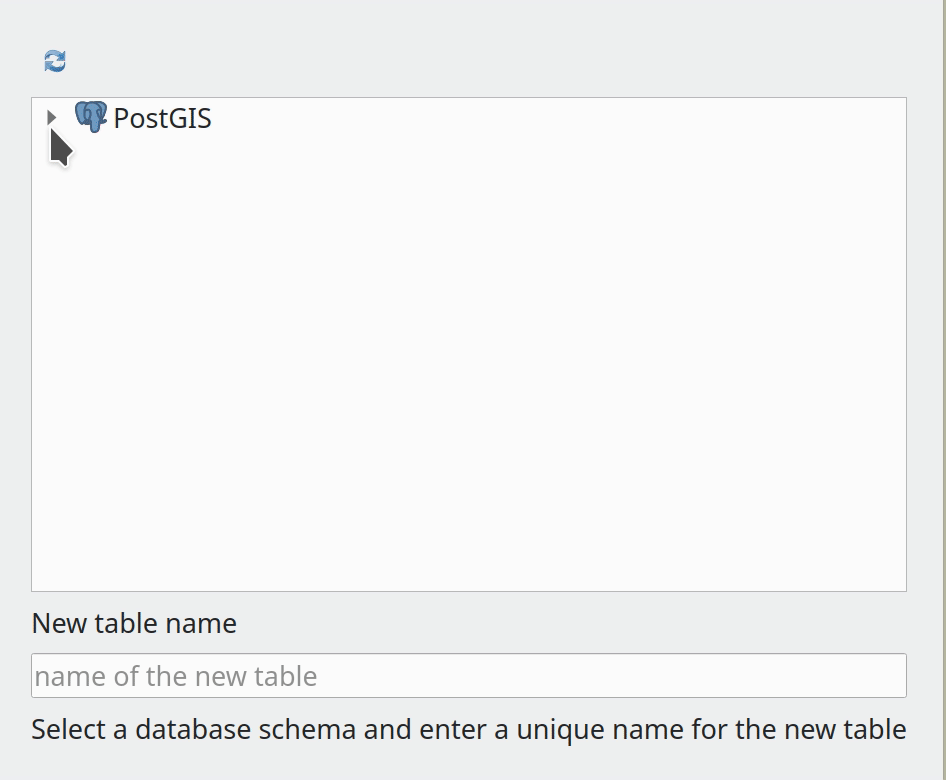
Task: Click the word 'PostGIS' in tree
Action: [162, 118]
